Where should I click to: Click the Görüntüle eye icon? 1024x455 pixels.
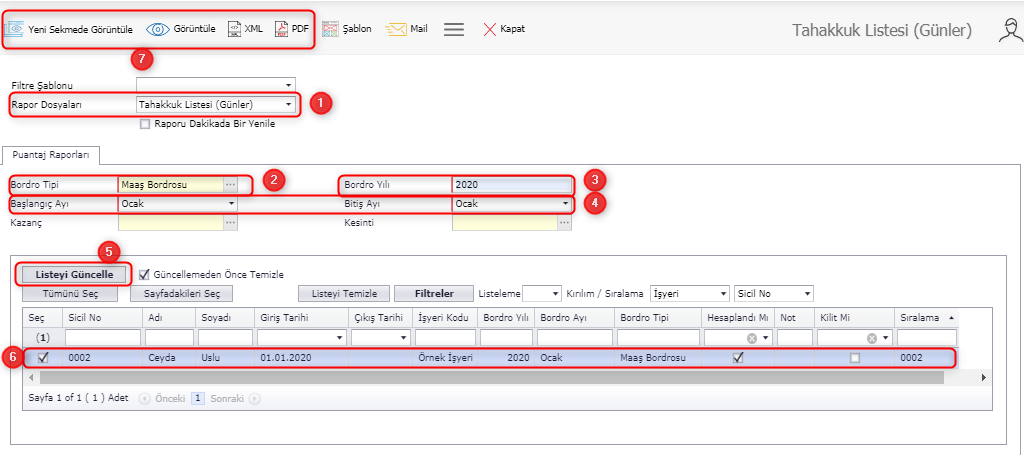tap(157, 29)
